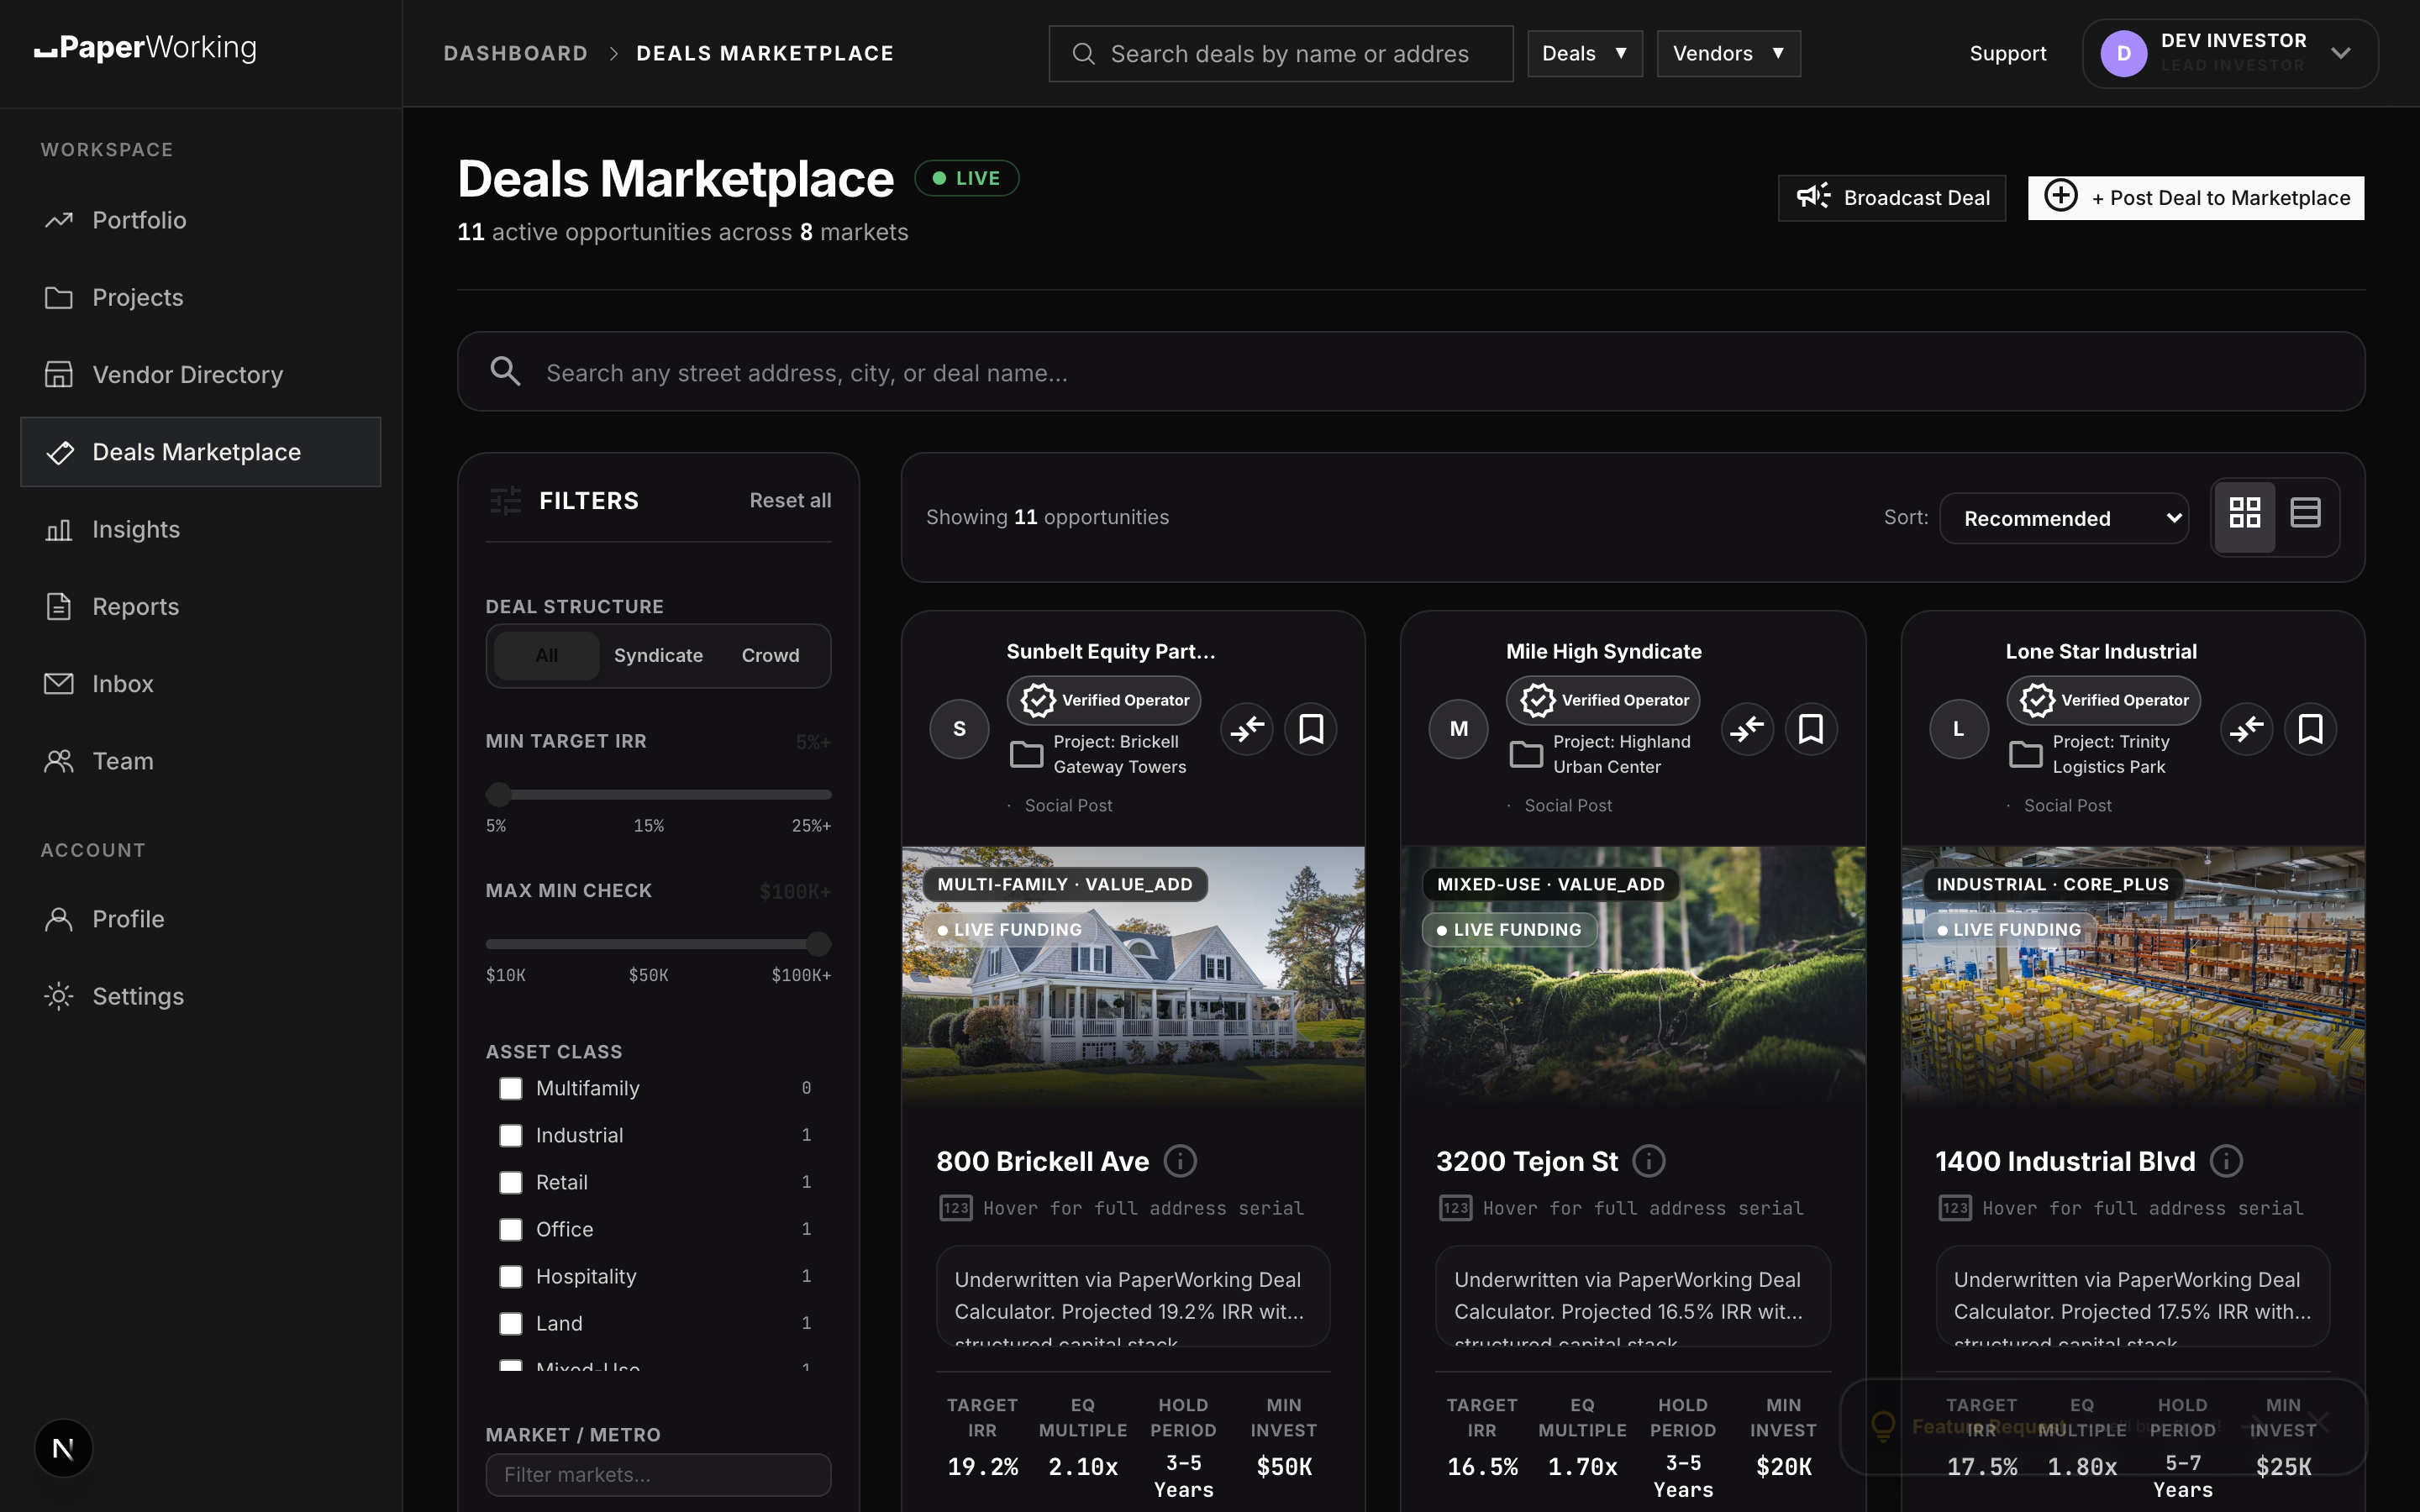2420x1512 pixels.
Task: Go to Dashboard via the breadcrumb
Action: (x=516, y=53)
